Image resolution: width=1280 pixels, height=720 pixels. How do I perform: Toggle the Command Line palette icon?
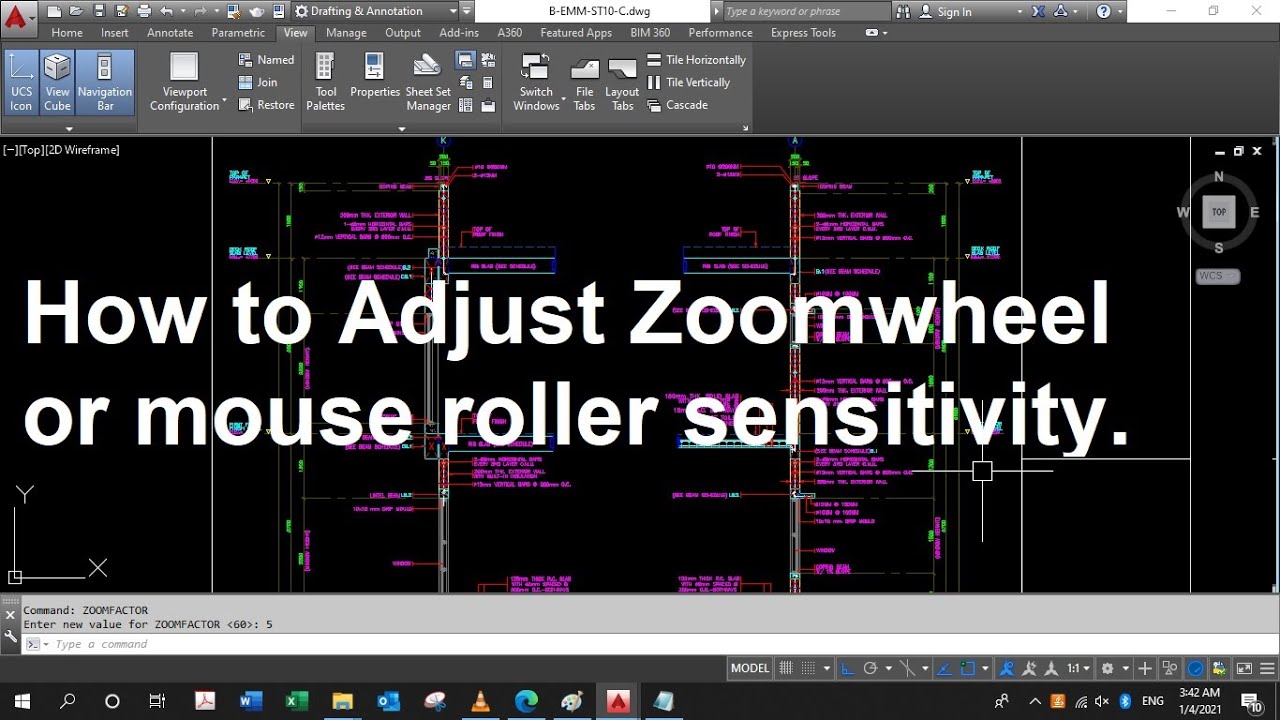coord(465,60)
